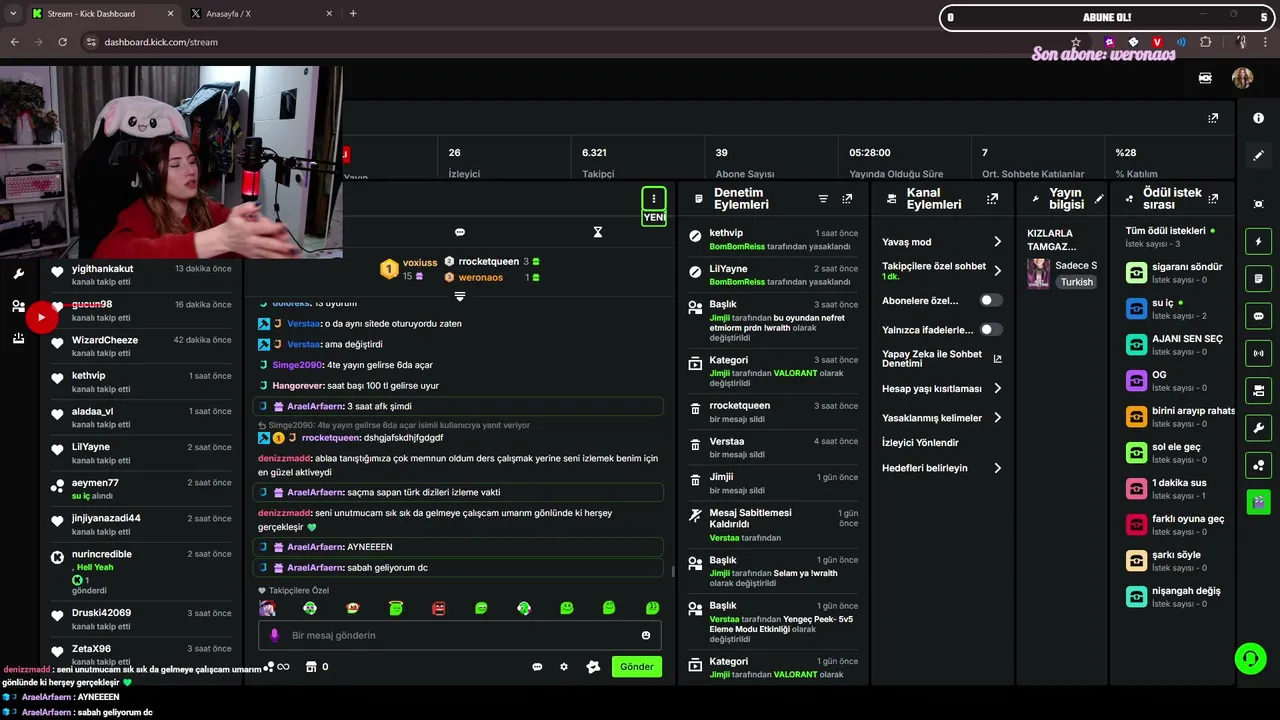Open the green support headset button
Viewport: 1280px width, 720px height.
[x=1250, y=658]
